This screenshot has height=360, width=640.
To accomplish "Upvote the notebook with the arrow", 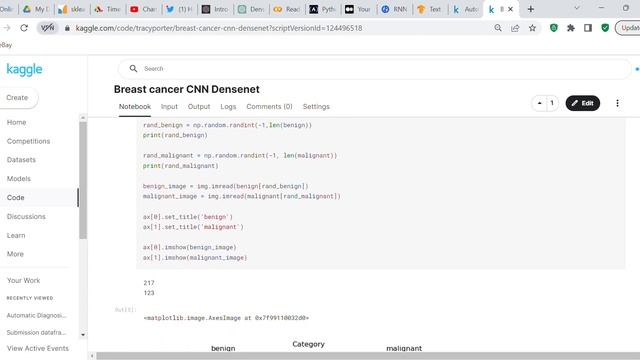I will 540,103.
